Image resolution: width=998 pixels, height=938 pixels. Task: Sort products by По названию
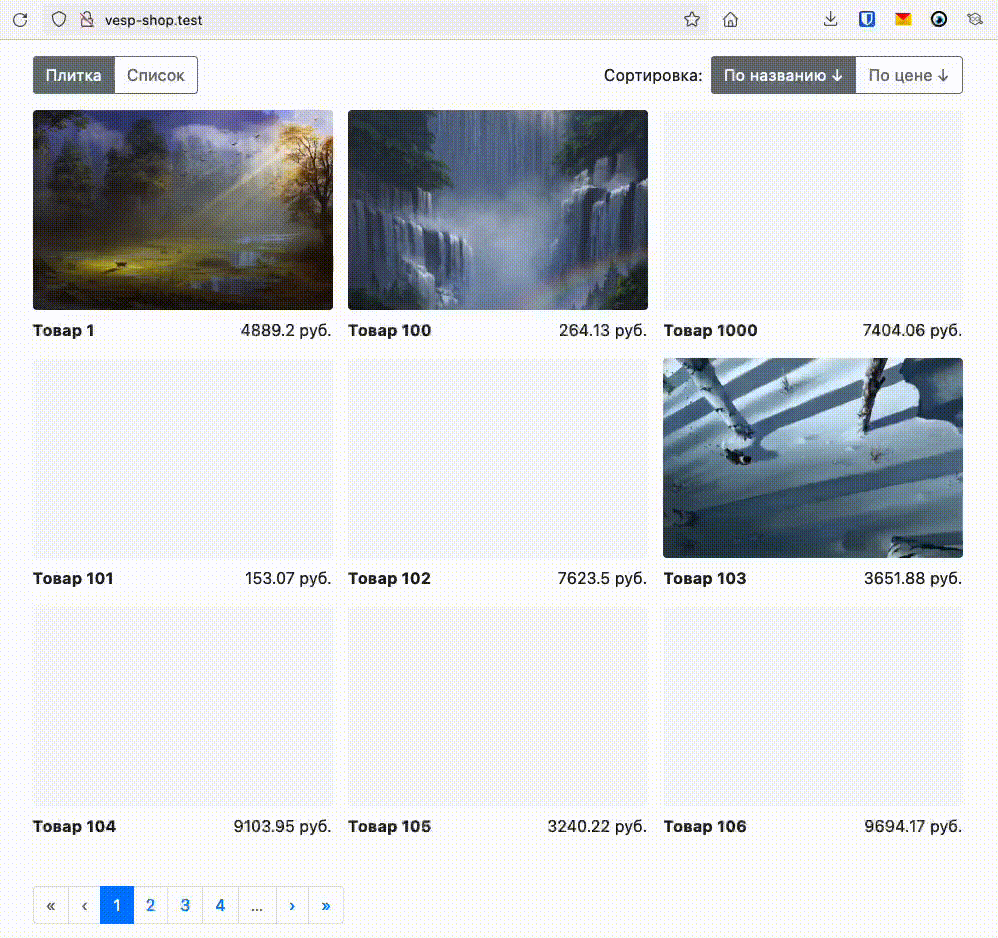click(x=783, y=75)
